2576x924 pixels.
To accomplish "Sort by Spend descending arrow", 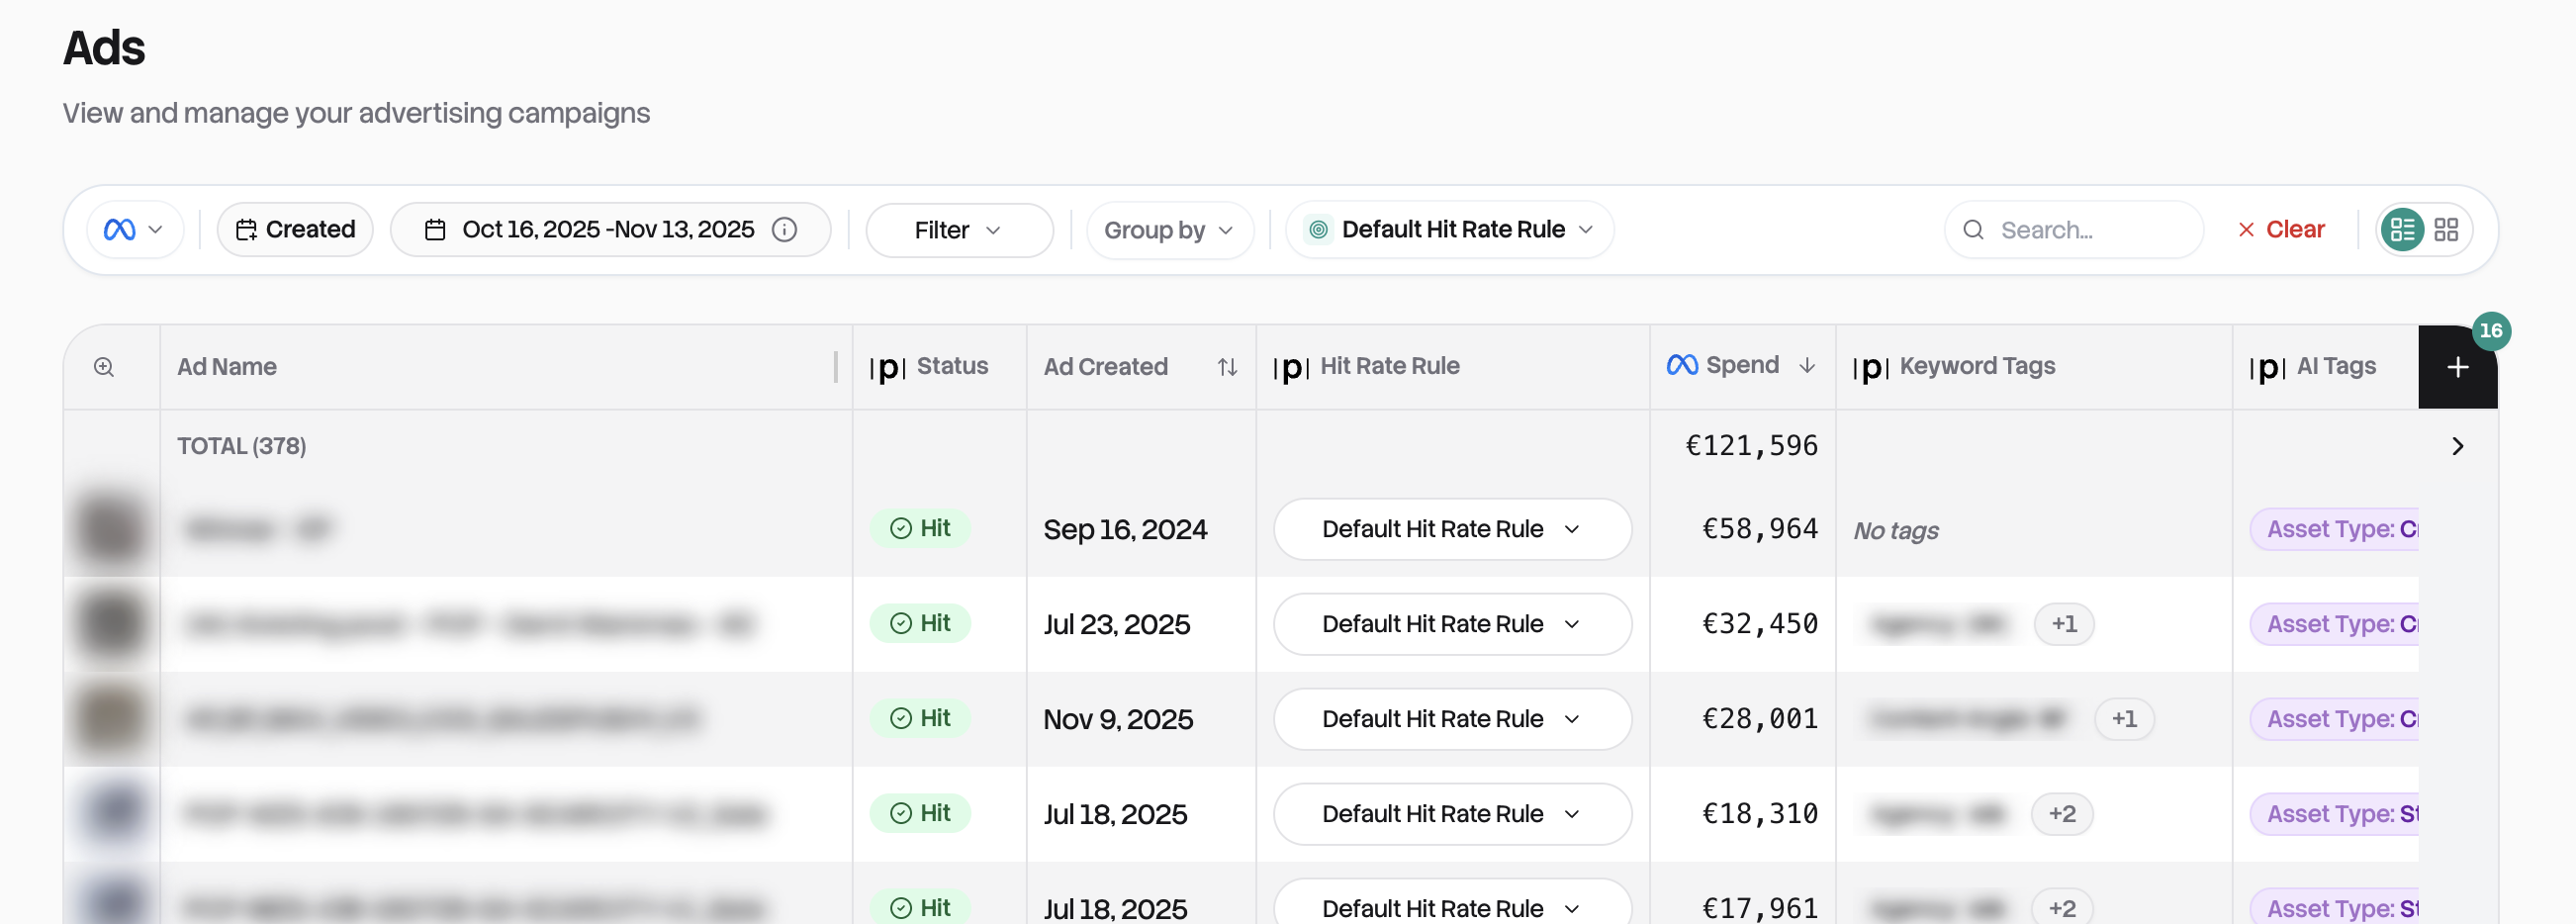I will coord(1807,366).
